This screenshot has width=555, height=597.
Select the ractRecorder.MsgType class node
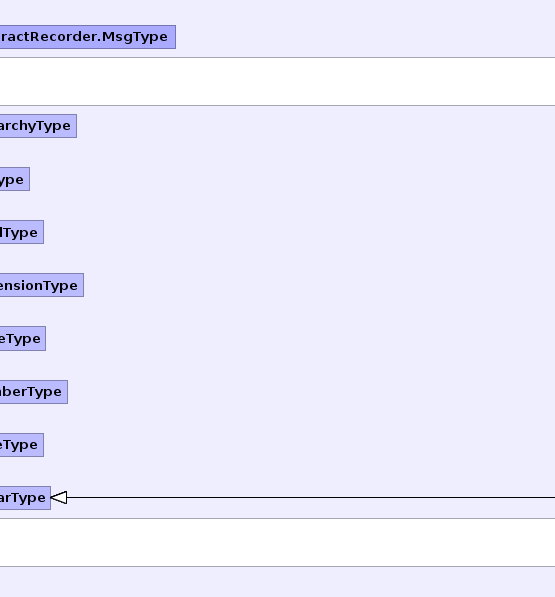88,37
